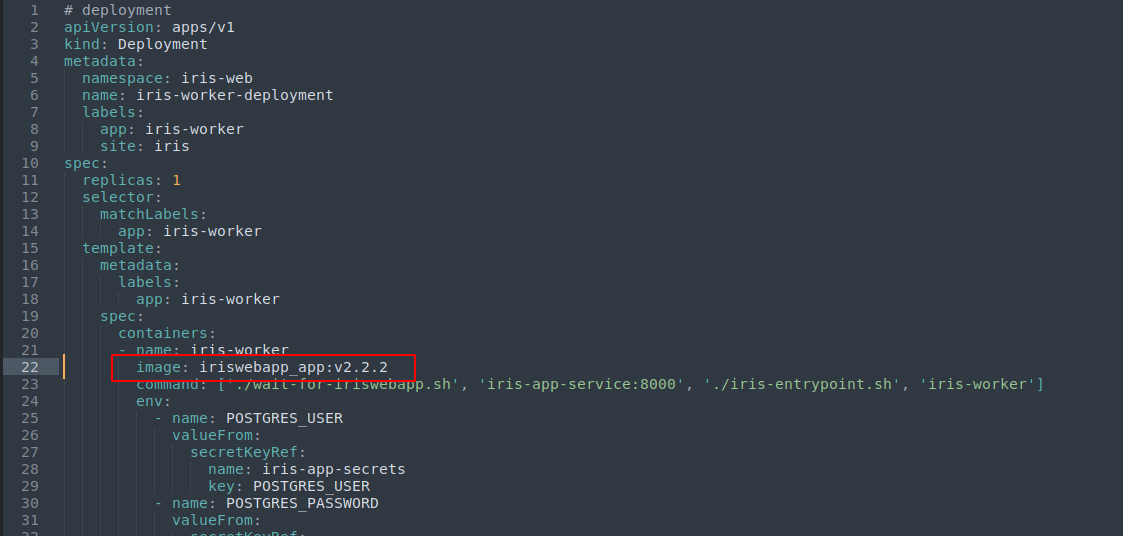The width and height of the screenshot is (1123, 536).
Task: Click line number 22 in the gutter
Action: point(29,367)
